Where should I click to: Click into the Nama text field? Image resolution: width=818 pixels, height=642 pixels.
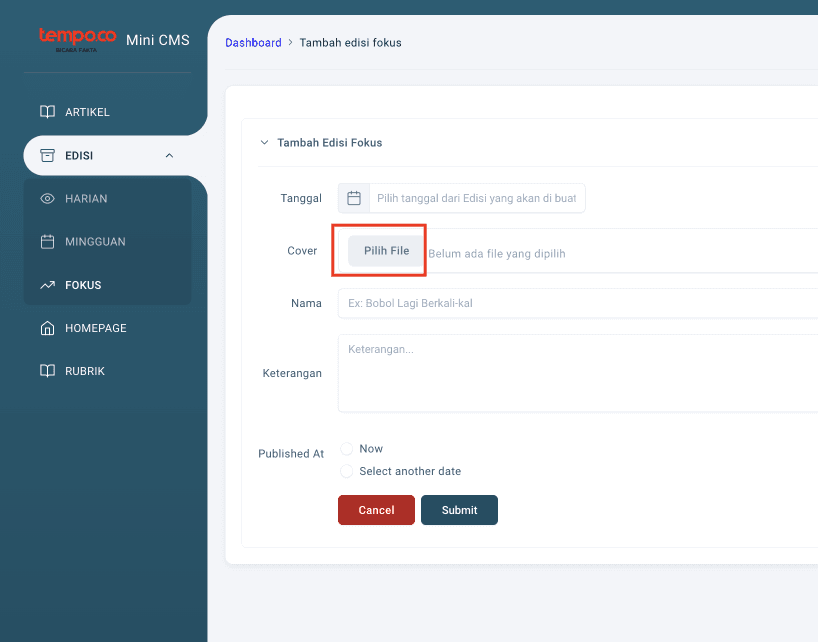point(578,303)
